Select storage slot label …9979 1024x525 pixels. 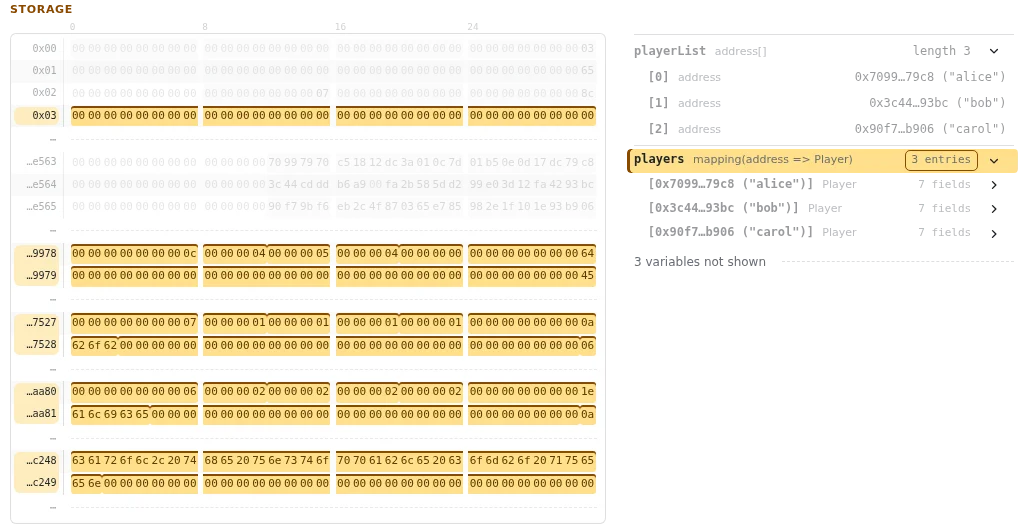point(41,276)
